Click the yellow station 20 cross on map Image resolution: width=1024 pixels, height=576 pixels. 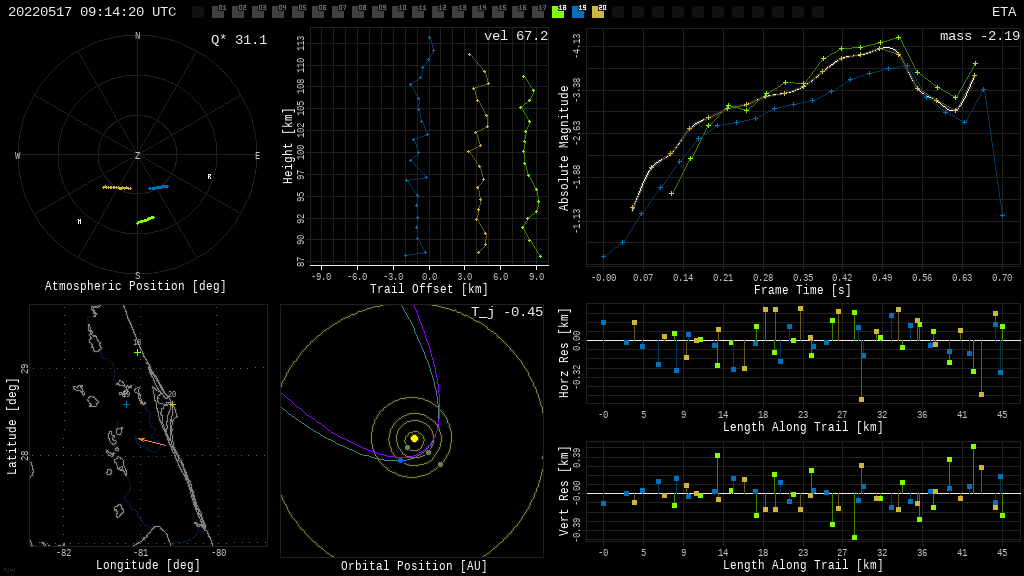pos(171,404)
